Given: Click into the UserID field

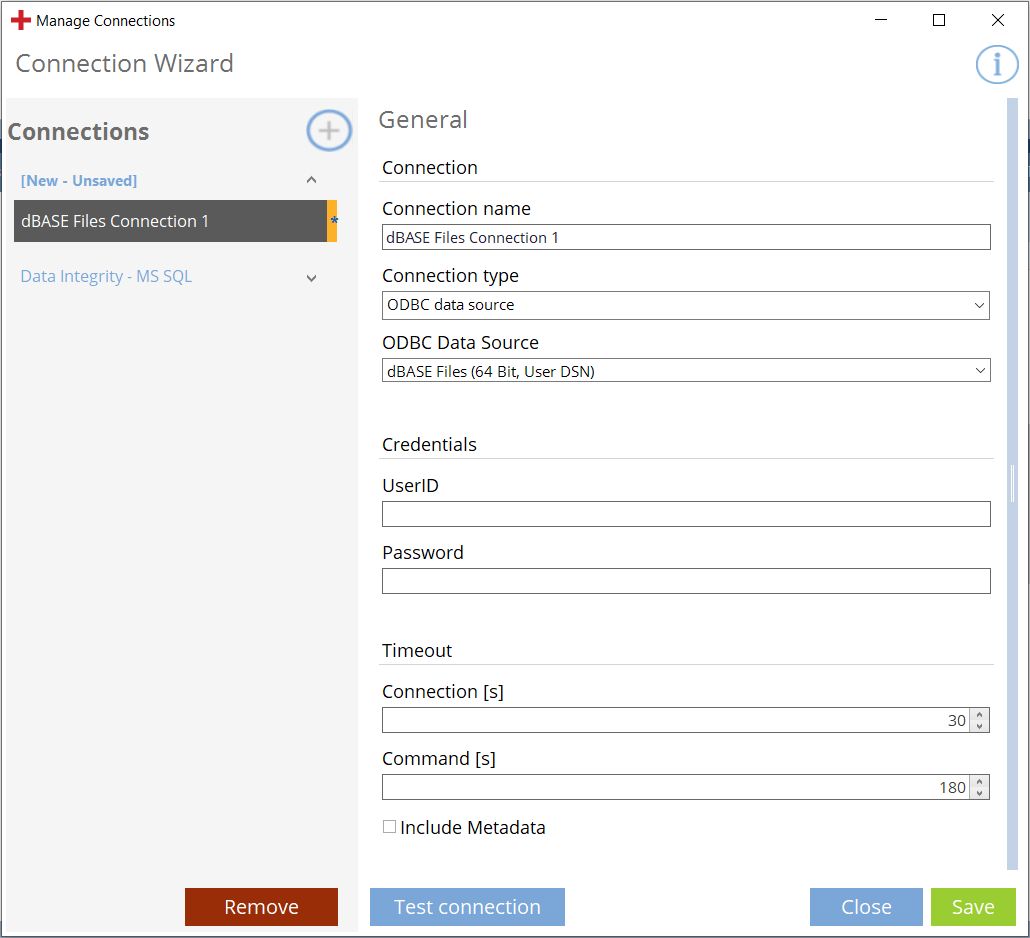Looking at the screenshot, I should point(685,514).
